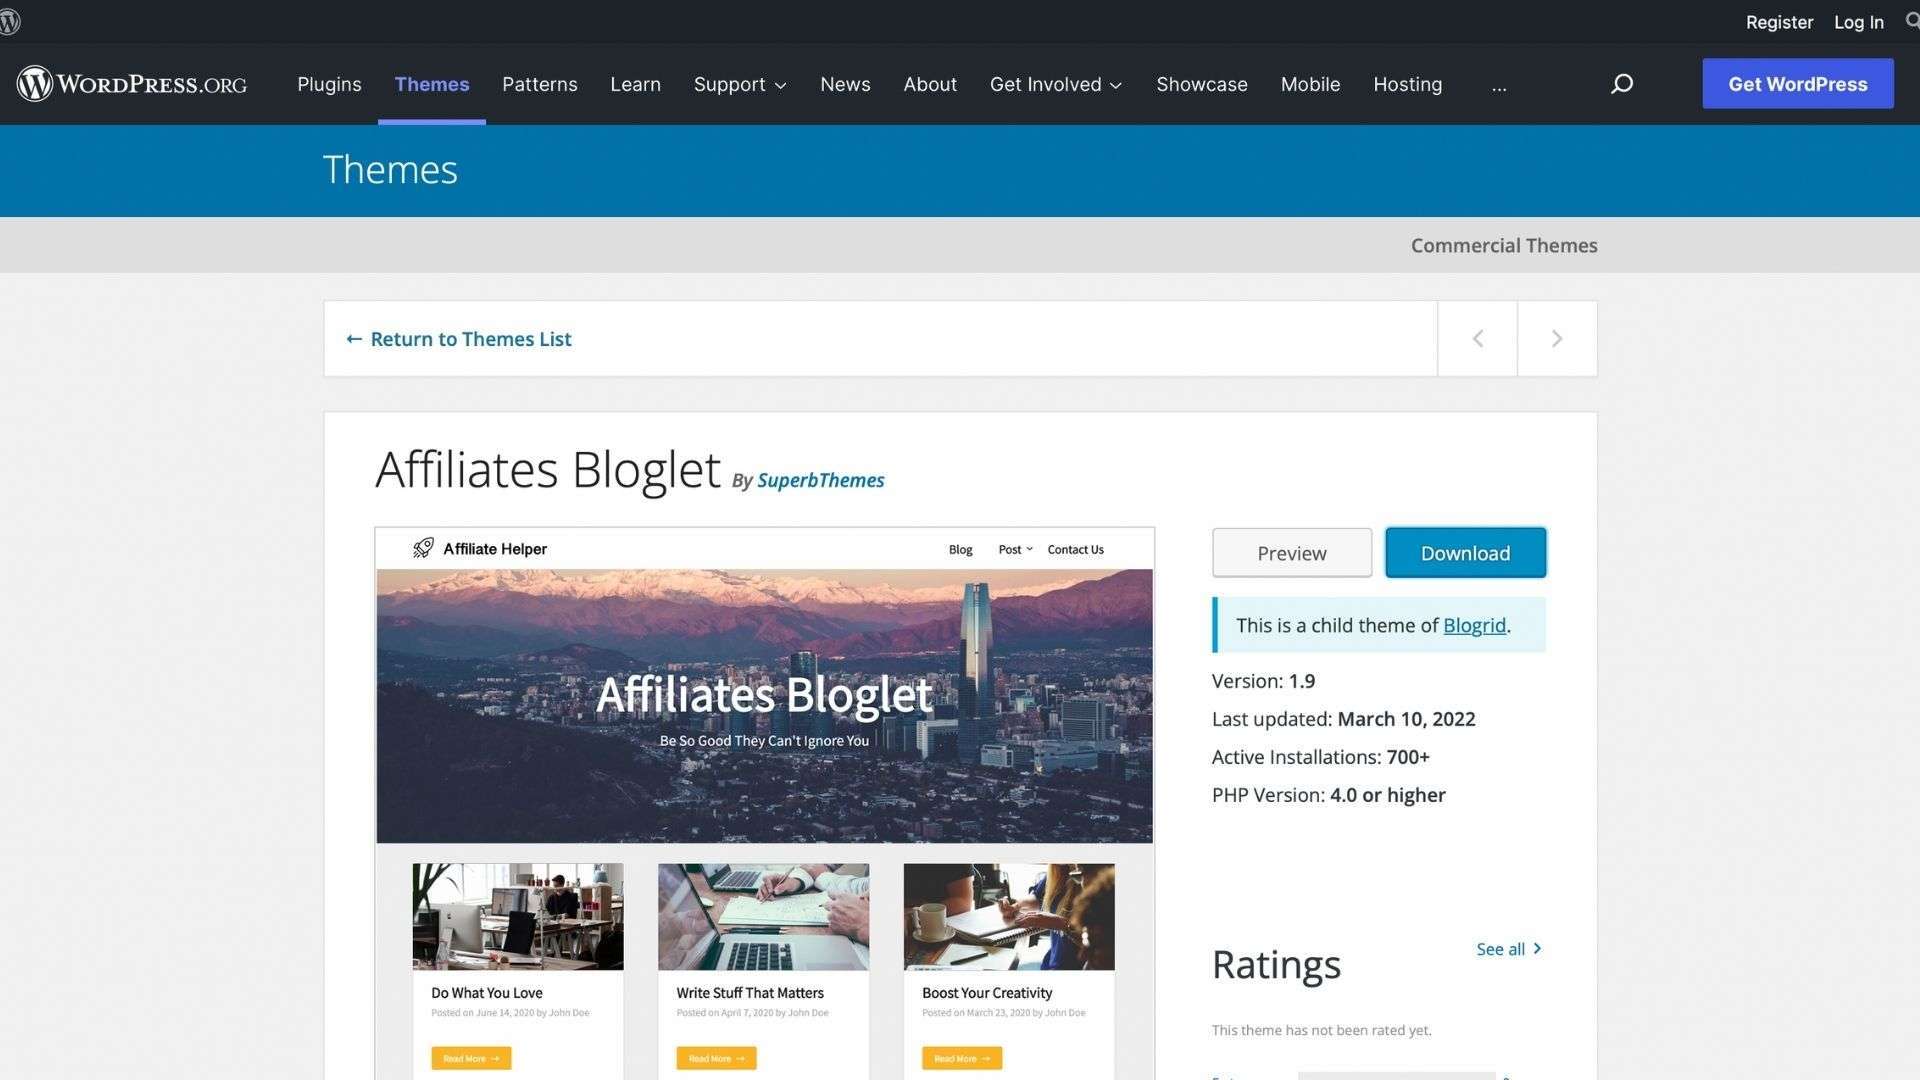Open the Mobile menu item
This screenshot has height=1080, width=1920.
1310,84
